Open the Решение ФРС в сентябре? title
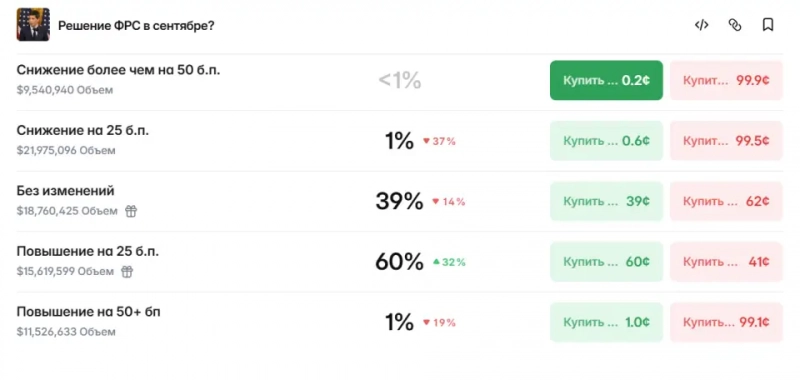The width and height of the screenshot is (800, 380). [x=136, y=26]
